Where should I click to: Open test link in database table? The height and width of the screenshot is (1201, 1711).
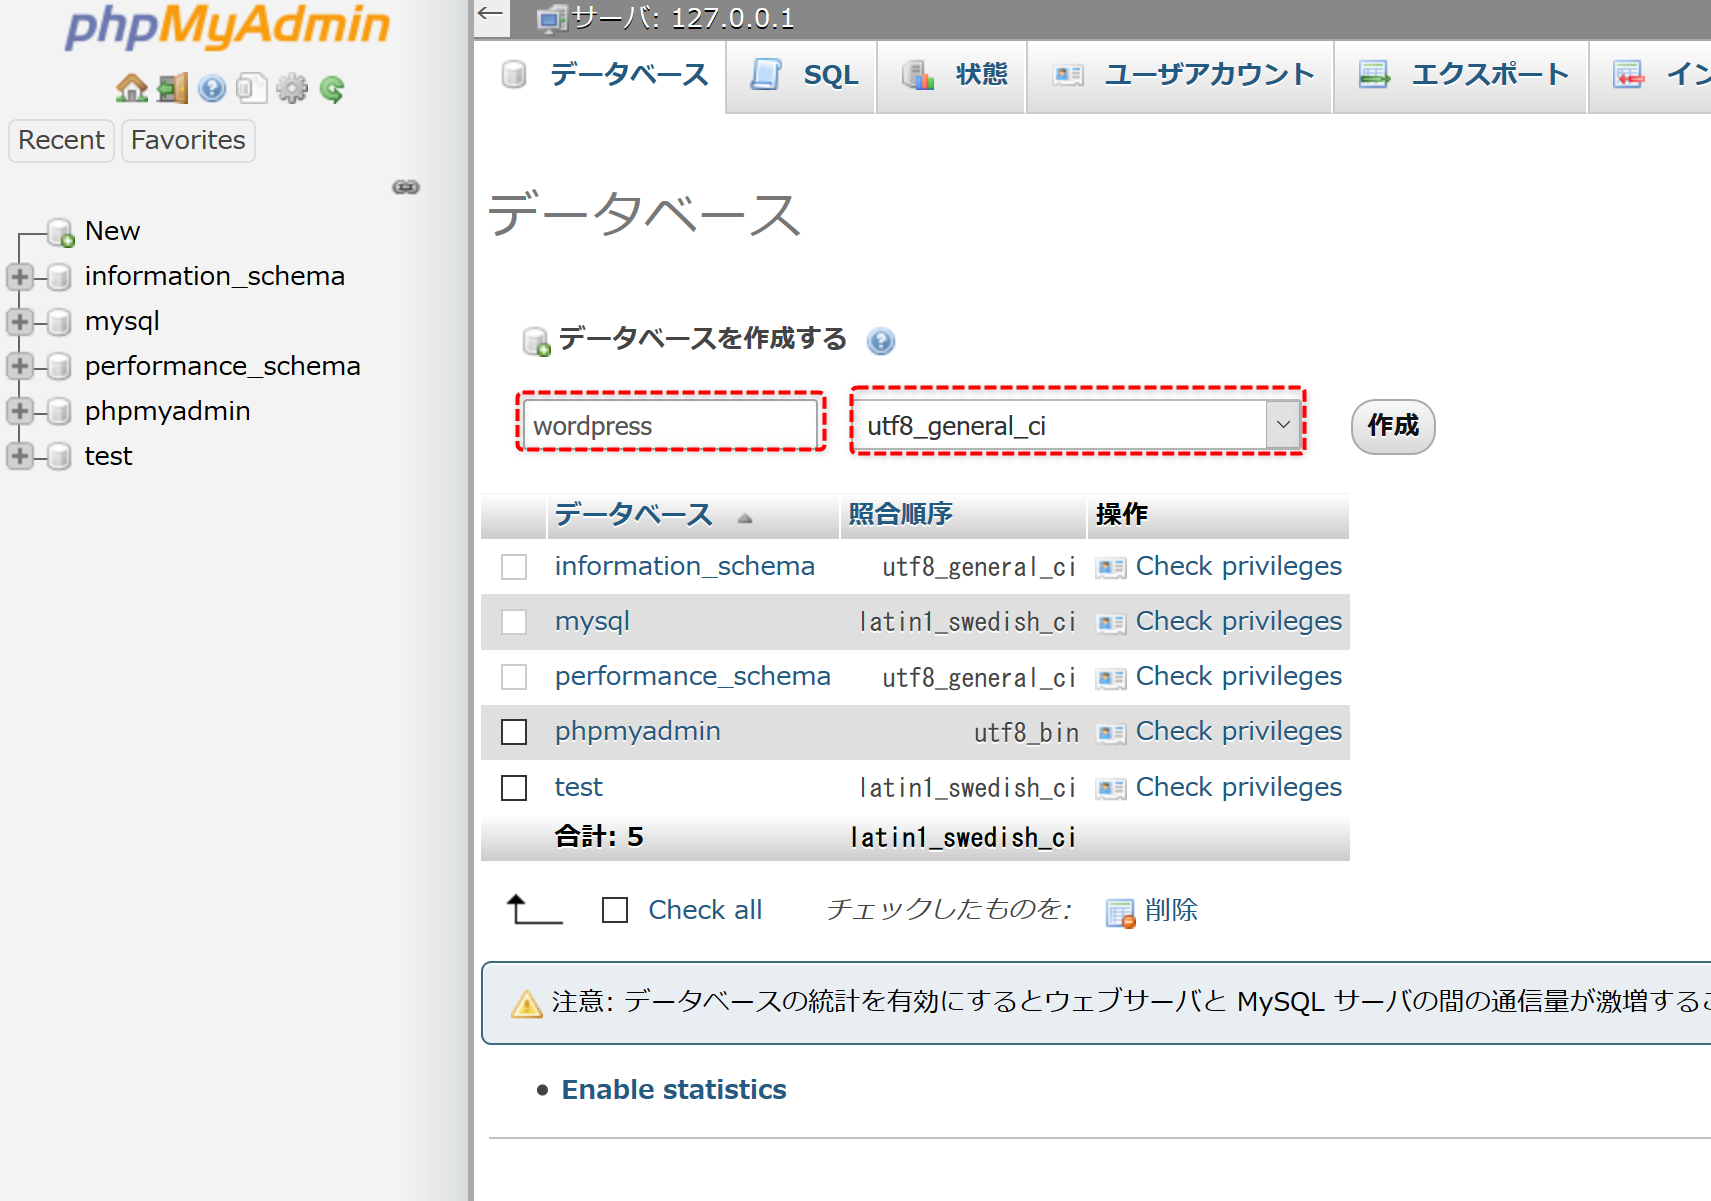579,787
